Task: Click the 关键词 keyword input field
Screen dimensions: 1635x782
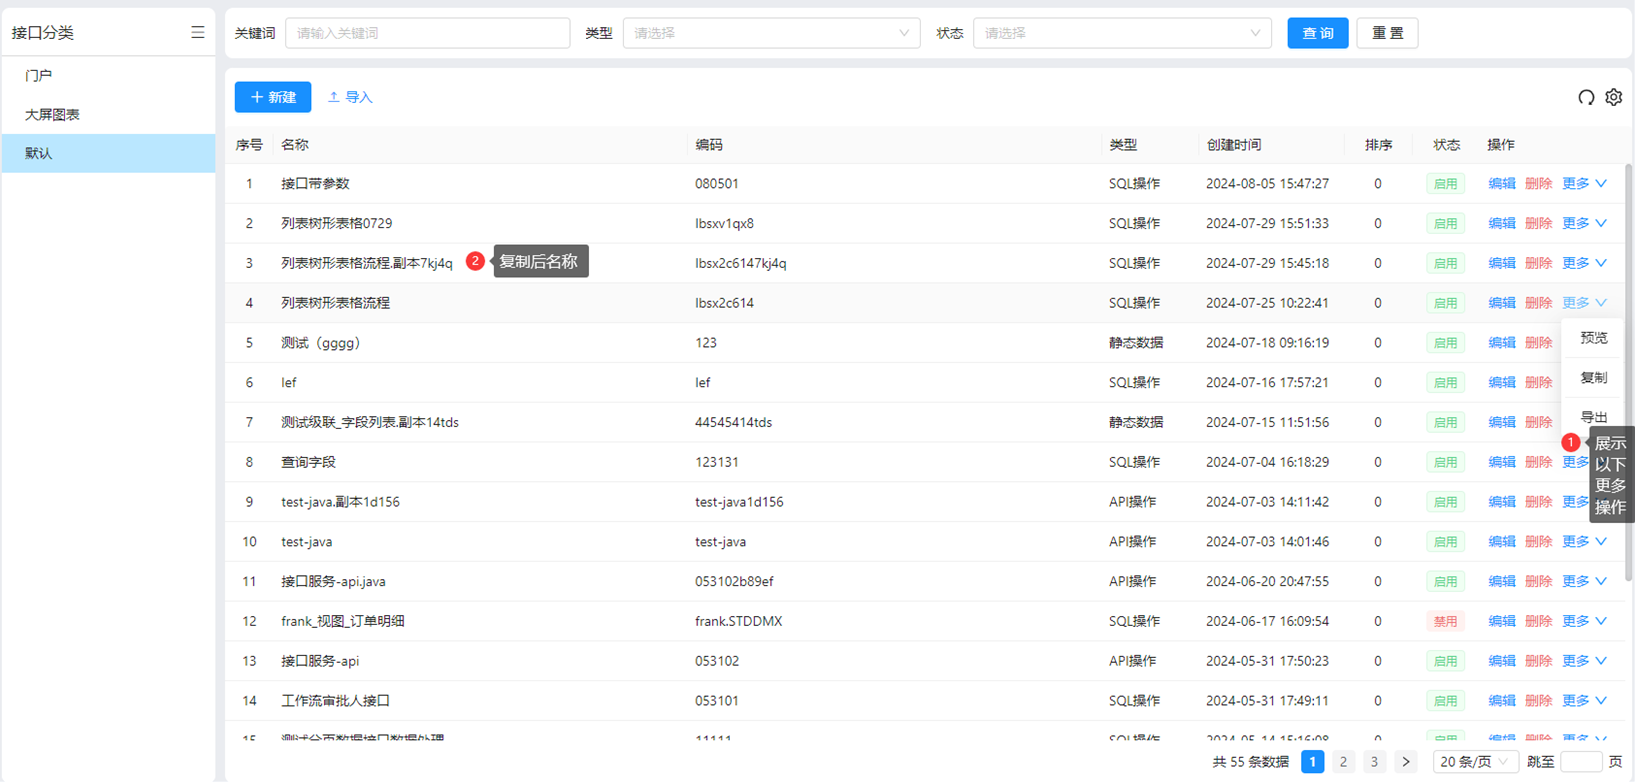Action: coord(427,33)
